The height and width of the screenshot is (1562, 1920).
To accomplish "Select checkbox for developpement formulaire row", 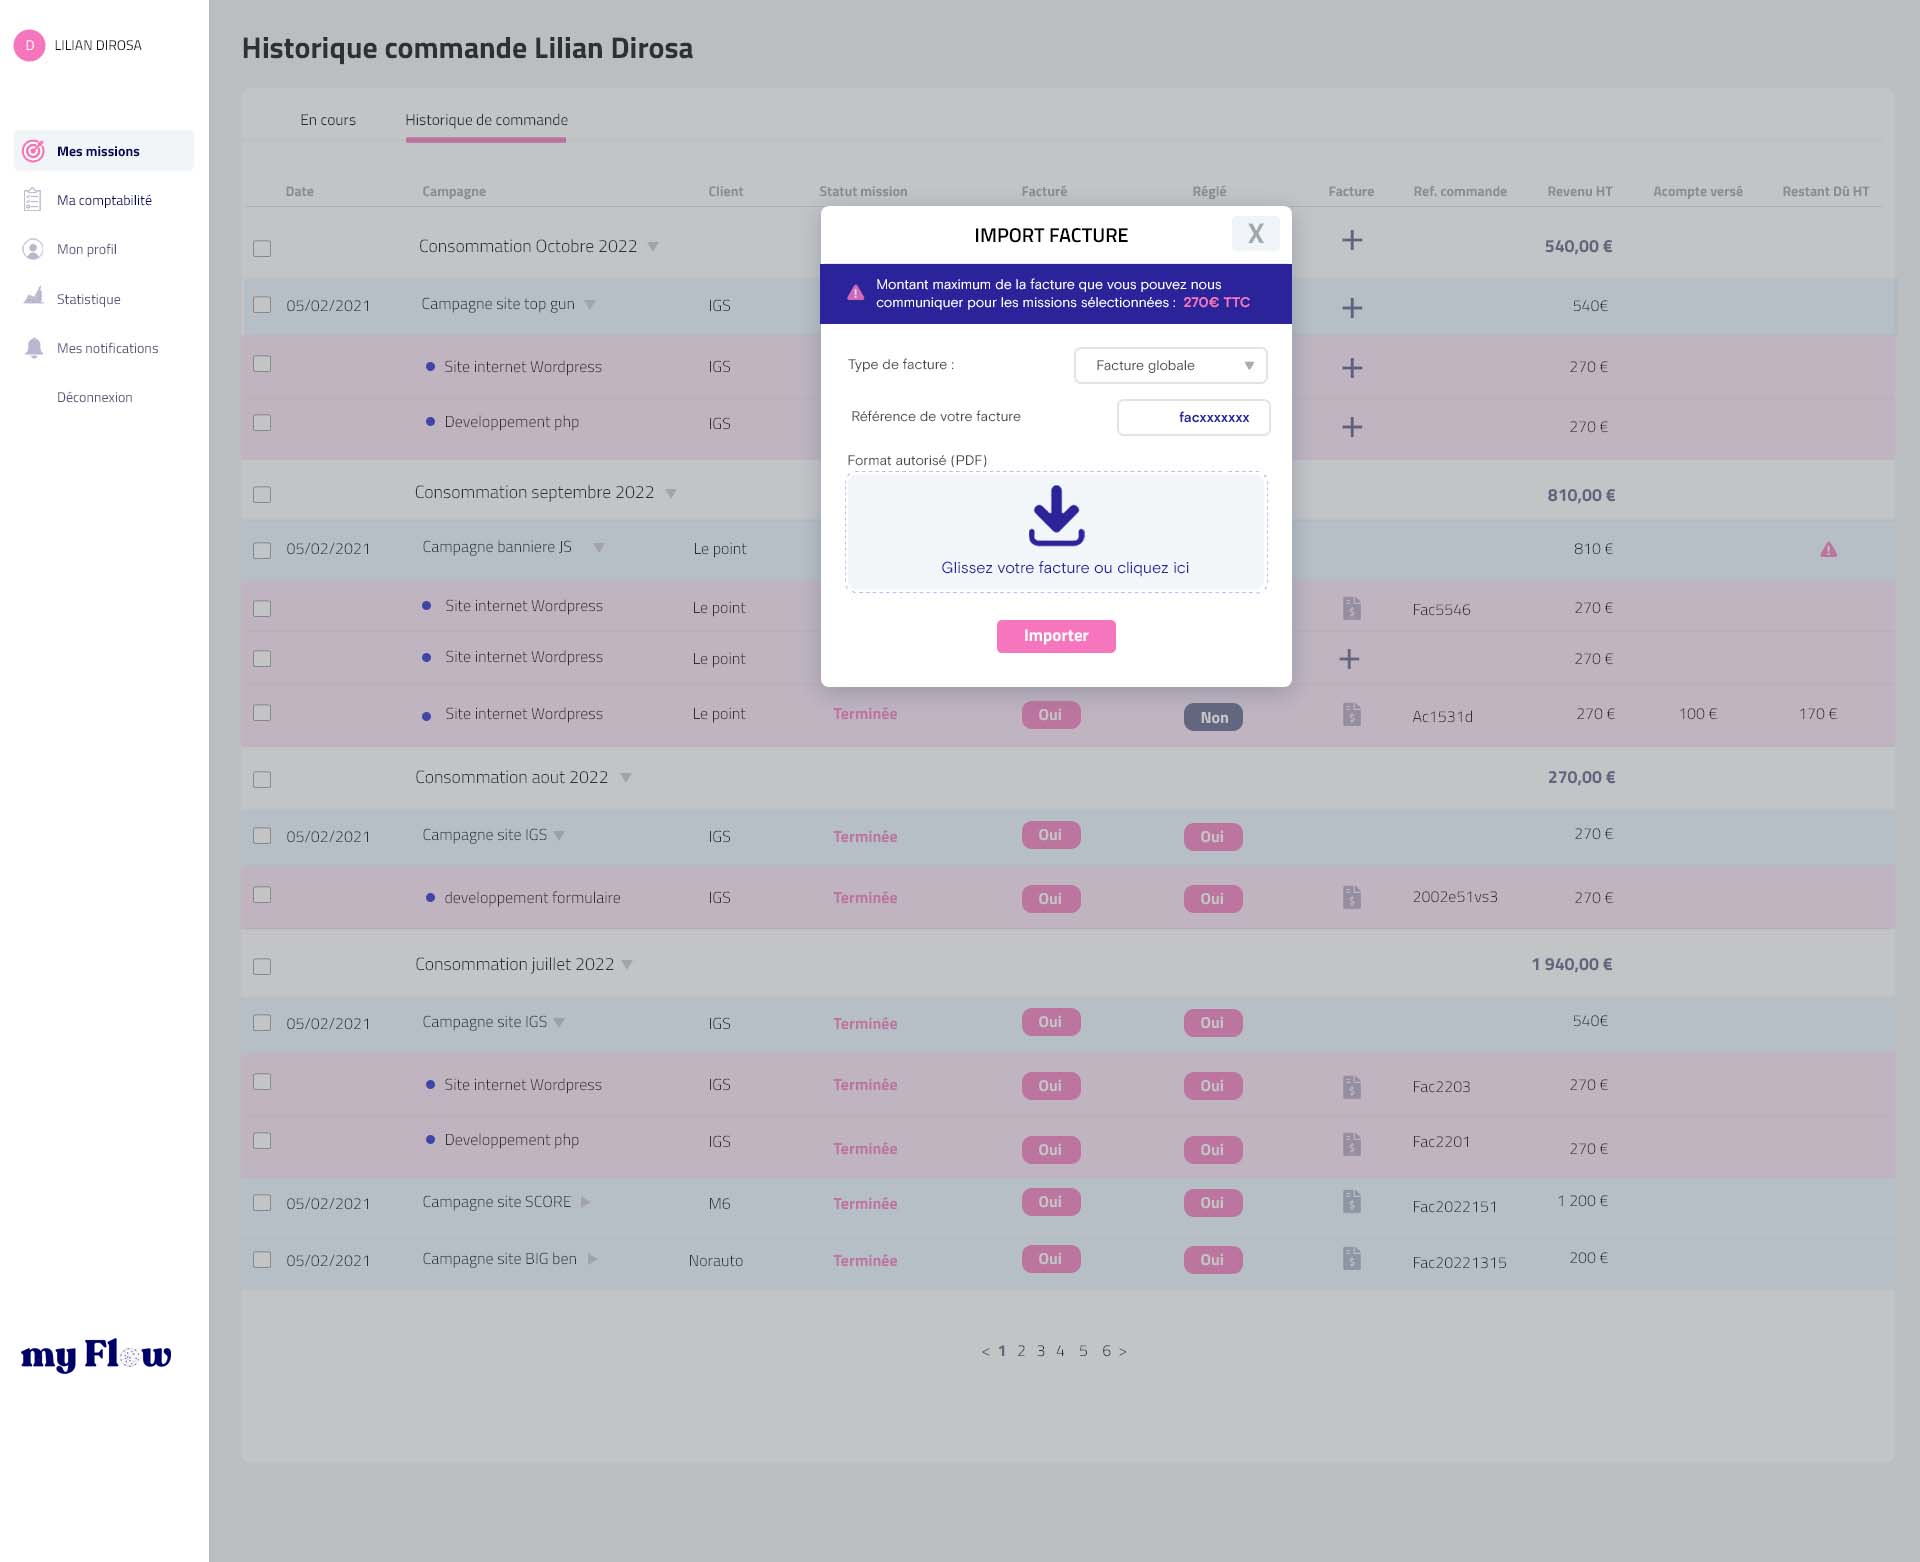I will click(262, 895).
